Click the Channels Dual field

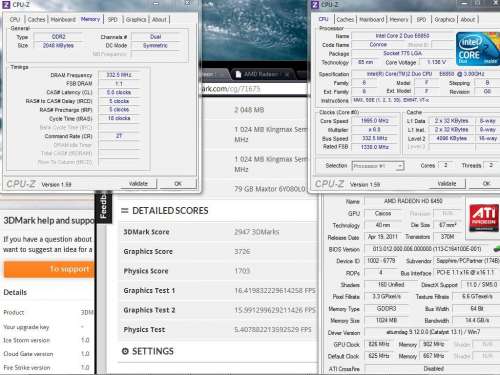click(x=156, y=37)
